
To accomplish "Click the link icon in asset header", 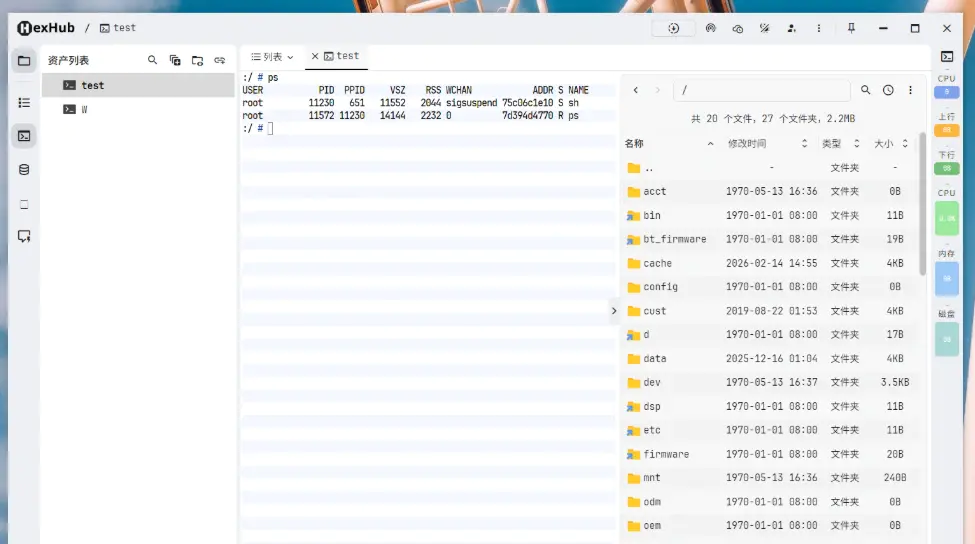I will point(220,60).
